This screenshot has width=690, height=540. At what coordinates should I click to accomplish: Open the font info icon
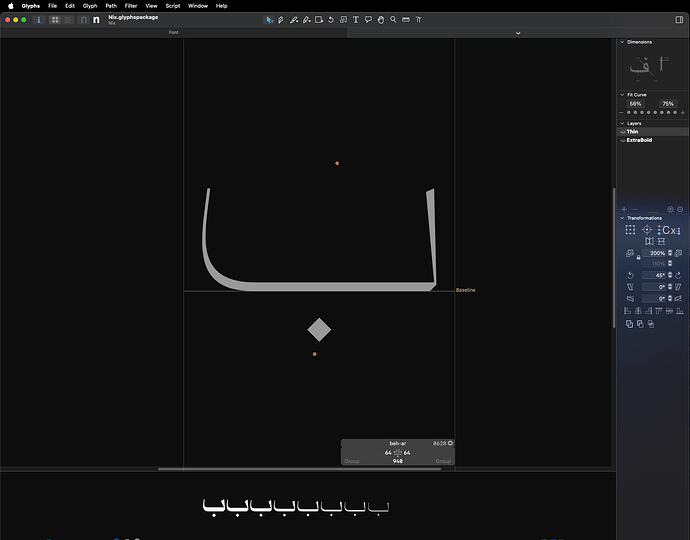(39, 20)
